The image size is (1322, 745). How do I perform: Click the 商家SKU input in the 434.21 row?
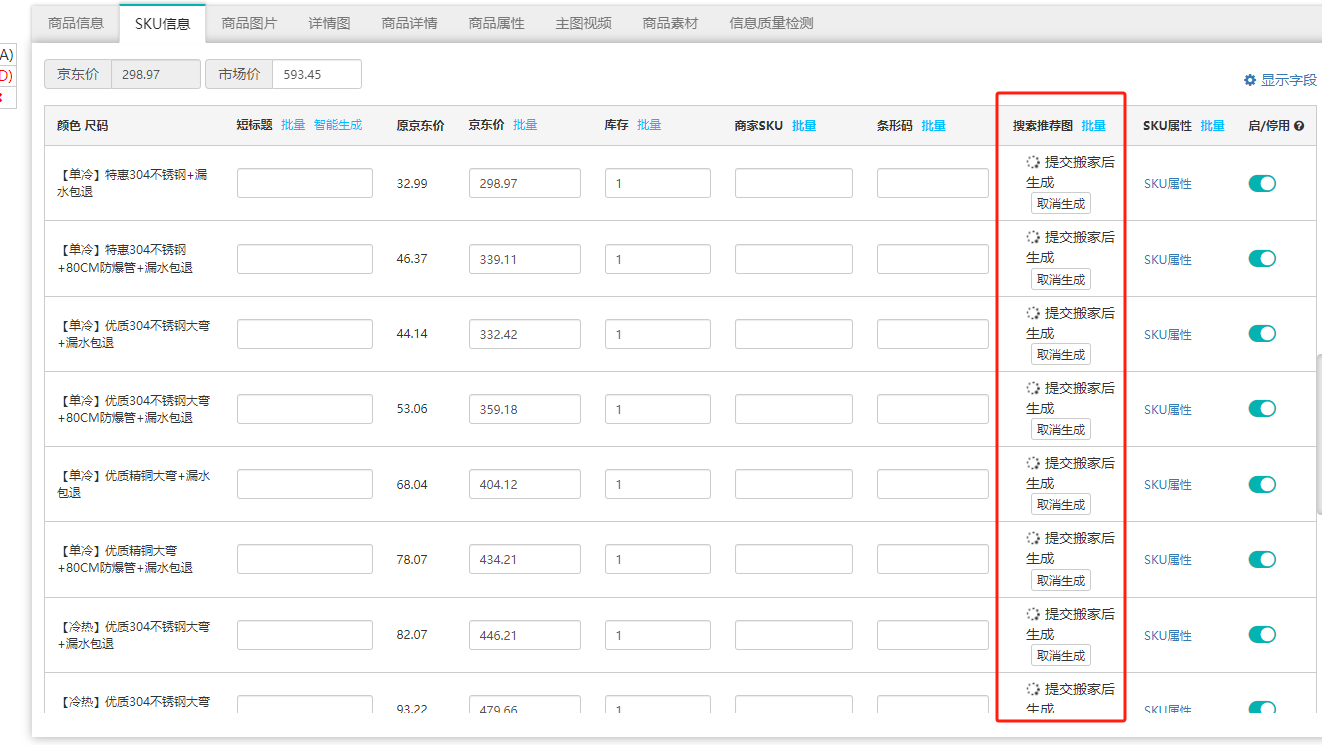pos(793,559)
